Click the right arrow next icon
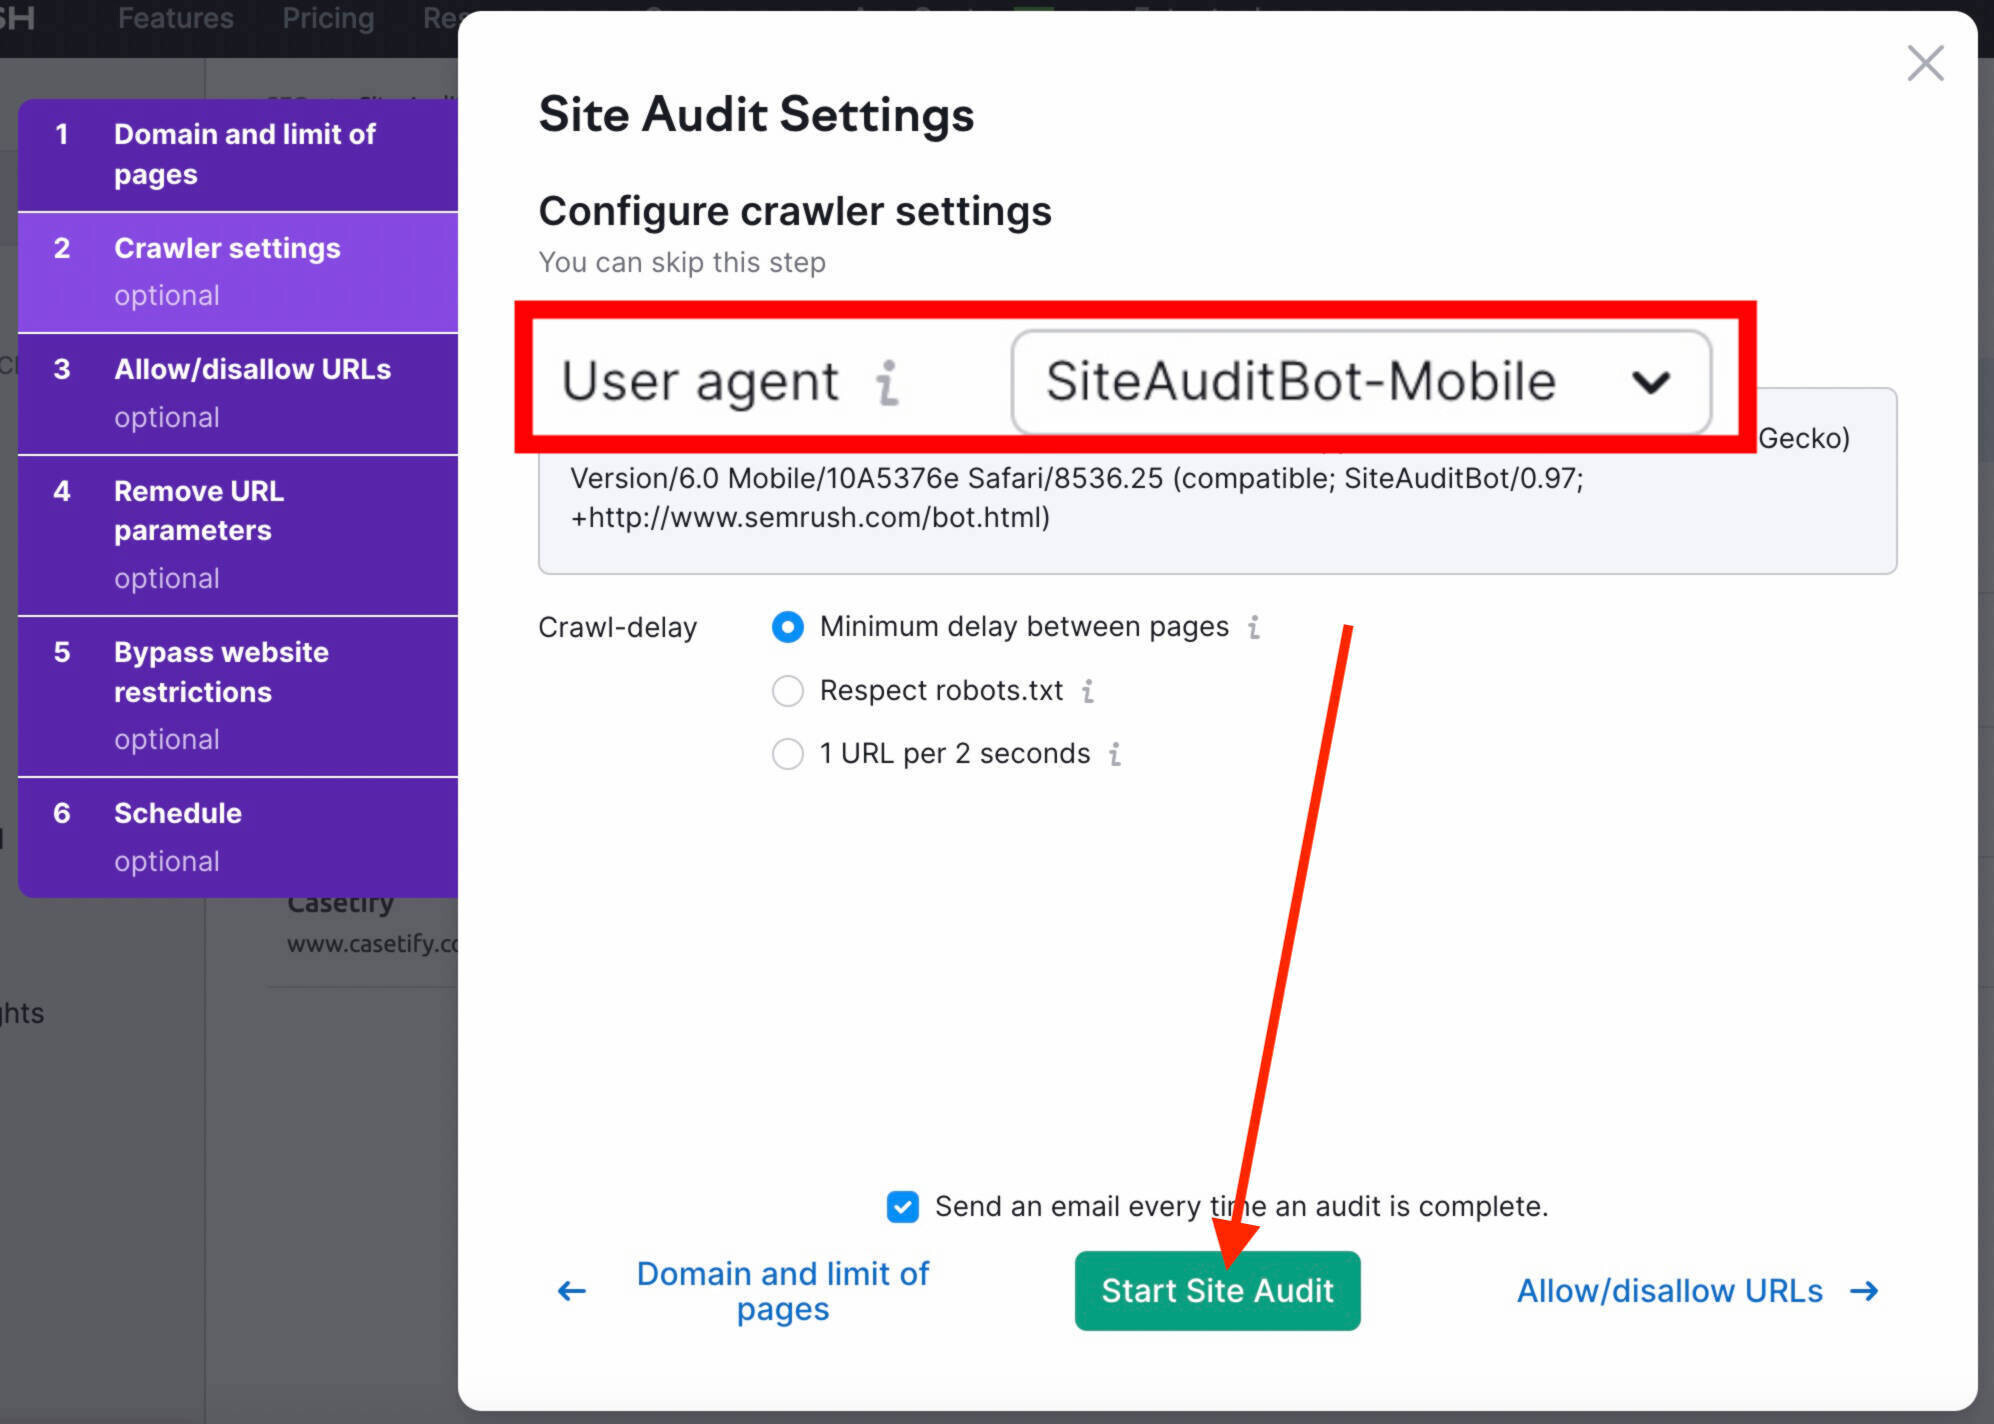This screenshot has height=1424, width=1994. tap(1864, 1291)
